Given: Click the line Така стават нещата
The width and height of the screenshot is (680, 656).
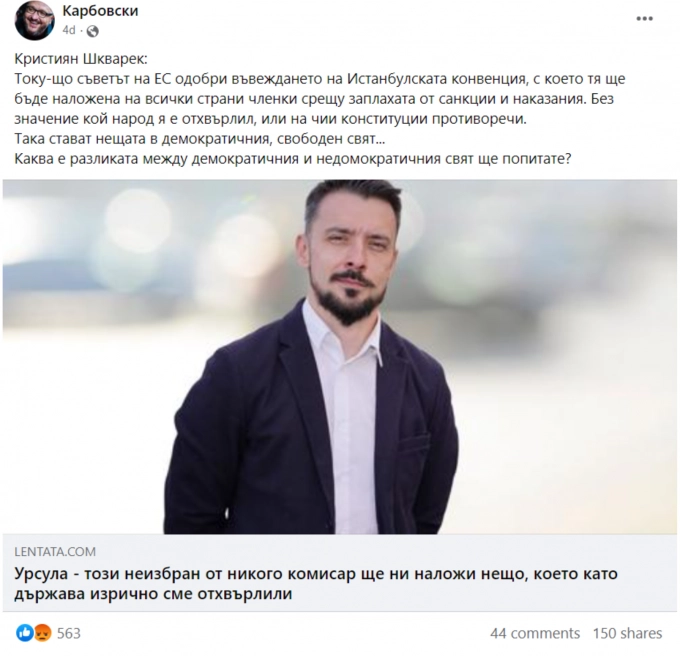Looking at the screenshot, I should (x=199, y=139).
